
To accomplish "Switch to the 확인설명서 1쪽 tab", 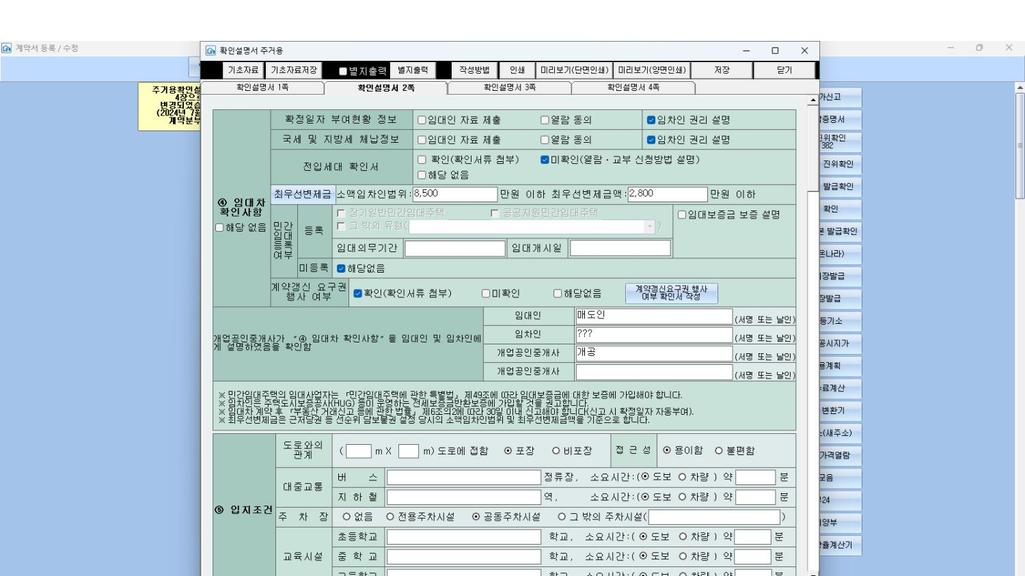I will pyautogui.click(x=262, y=88).
